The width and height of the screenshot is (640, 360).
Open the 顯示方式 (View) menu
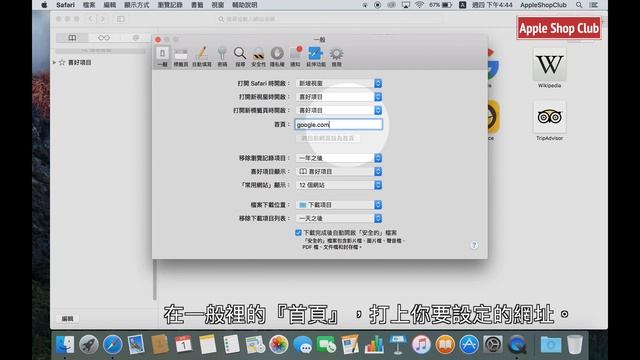click(x=137, y=5)
